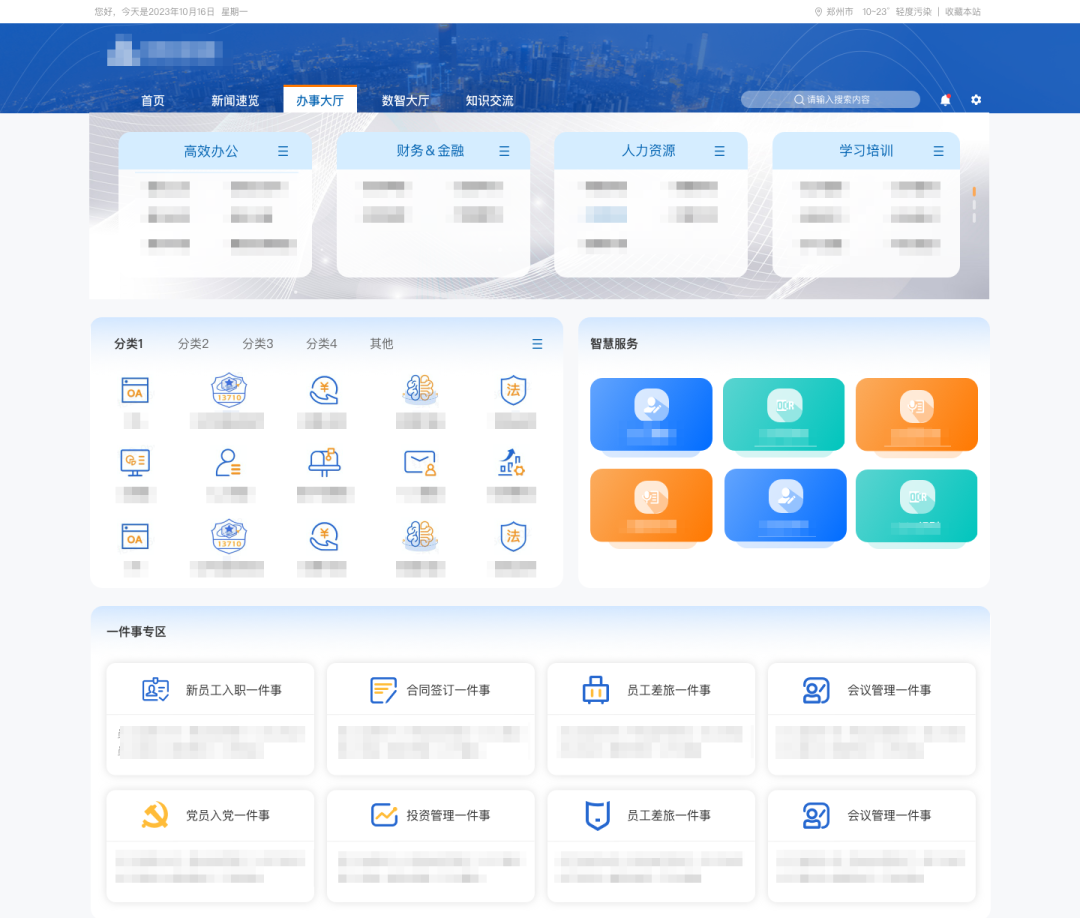Open settings via the gear icon
Viewport: 1080px width, 918px height.
(x=976, y=100)
